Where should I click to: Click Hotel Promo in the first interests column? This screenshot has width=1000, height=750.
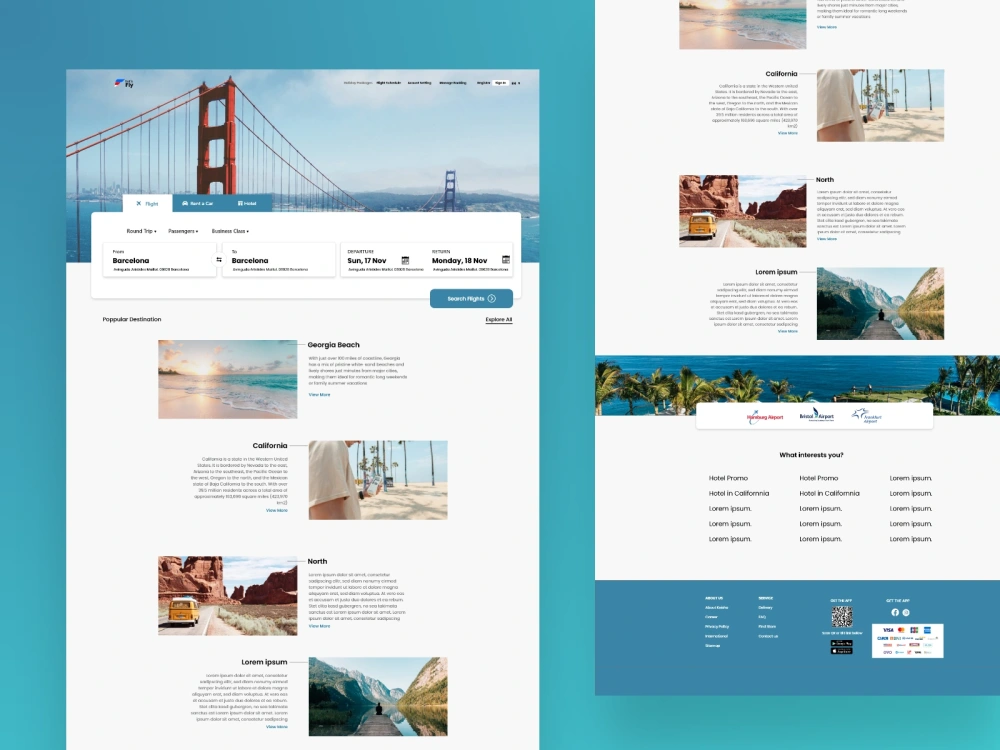[x=728, y=478]
